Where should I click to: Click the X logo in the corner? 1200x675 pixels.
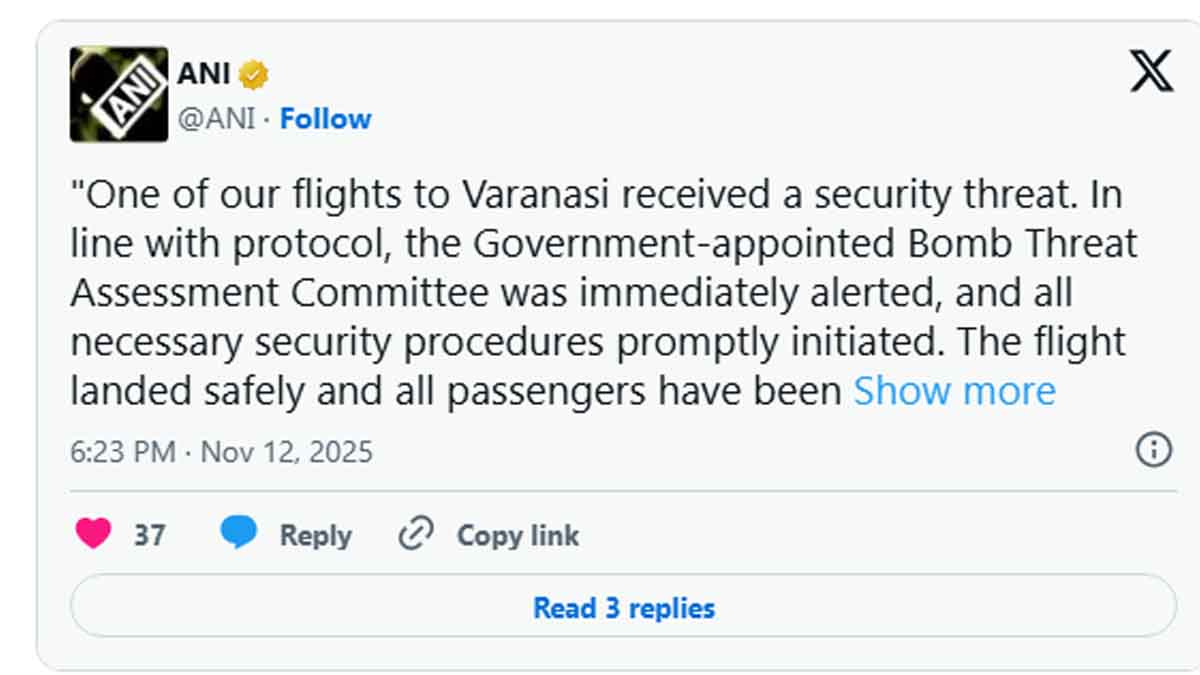[1151, 71]
